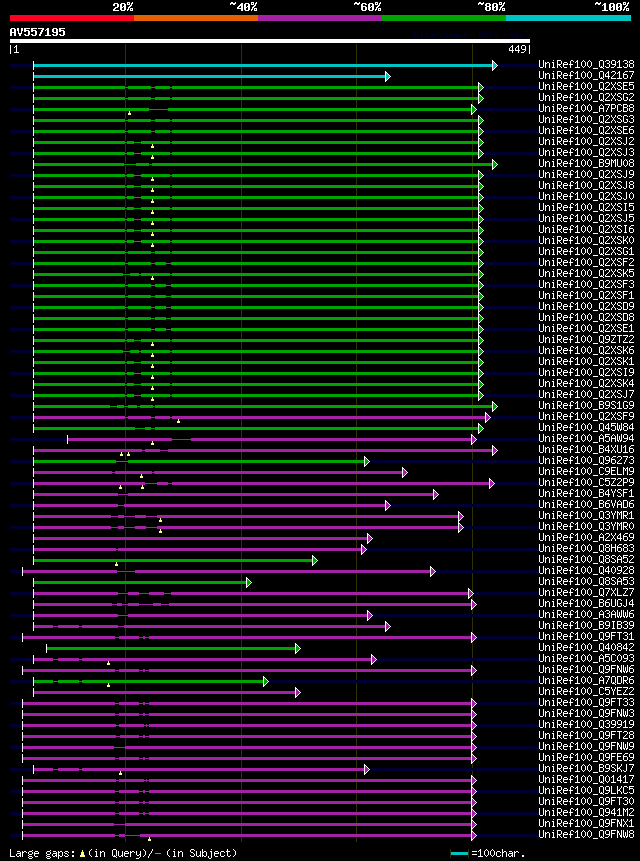Click arrowhead ending Q3YMR1 alignment bar
Screen dimensions: 640x861
(x=461, y=516)
